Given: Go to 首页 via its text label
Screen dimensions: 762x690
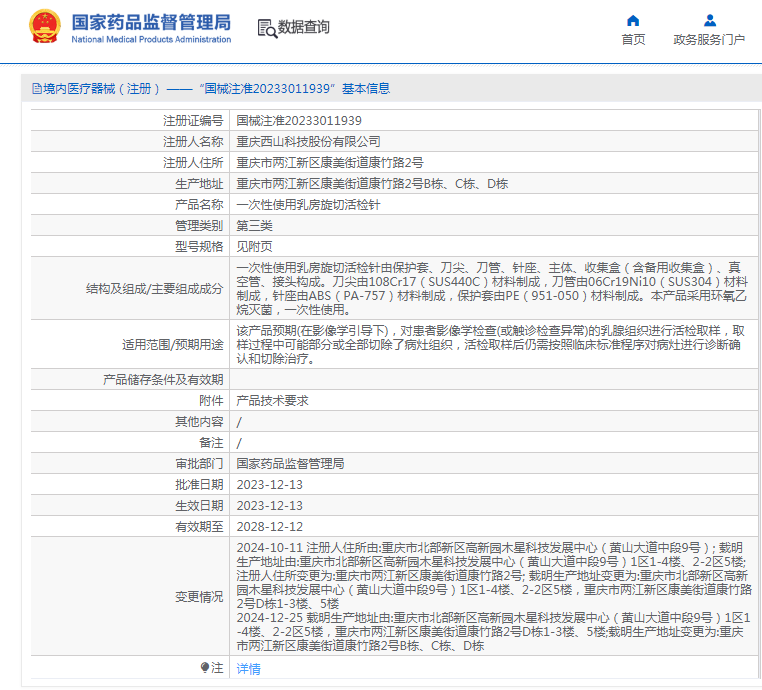Looking at the screenshot, I should pyautogui.click(x=633, y=40).
